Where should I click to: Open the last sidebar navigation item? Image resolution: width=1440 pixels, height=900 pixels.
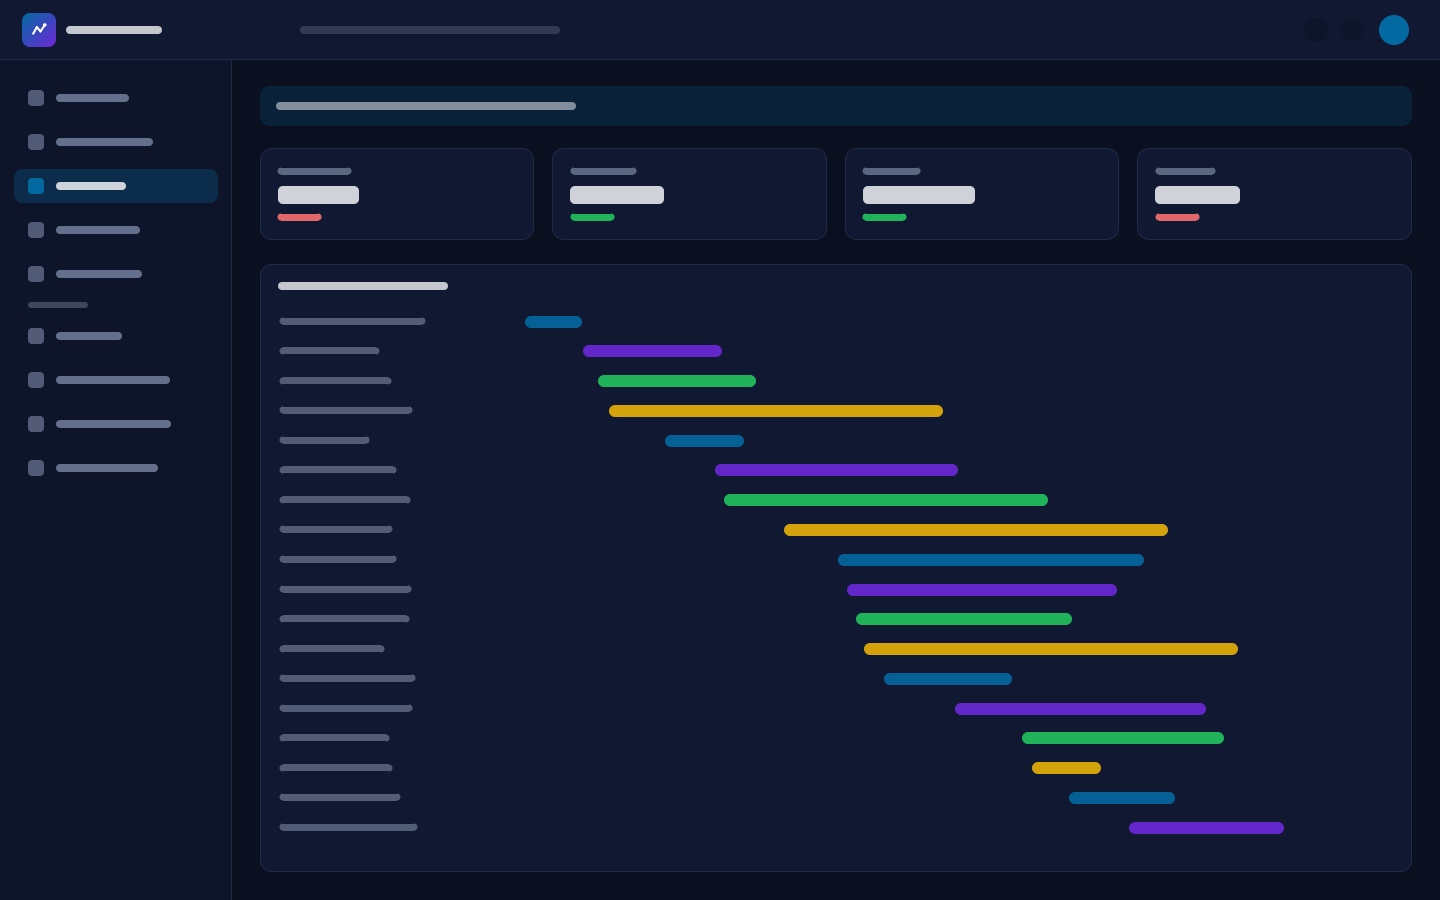[116, 468]
